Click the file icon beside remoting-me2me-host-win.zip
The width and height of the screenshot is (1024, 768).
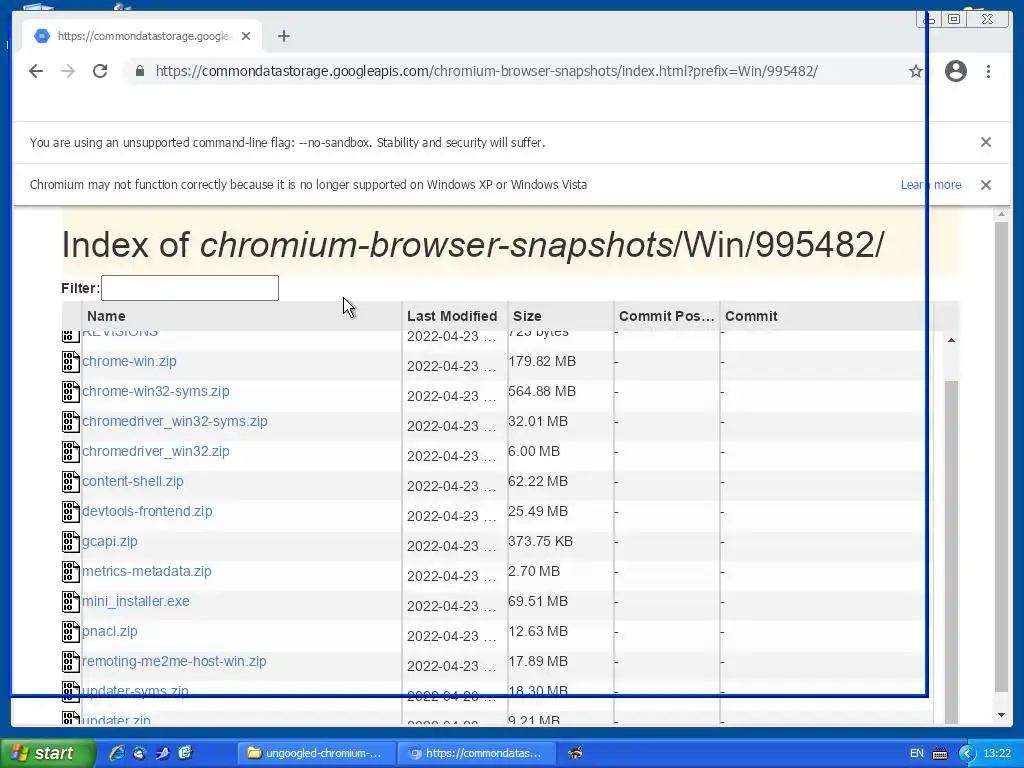71,662
